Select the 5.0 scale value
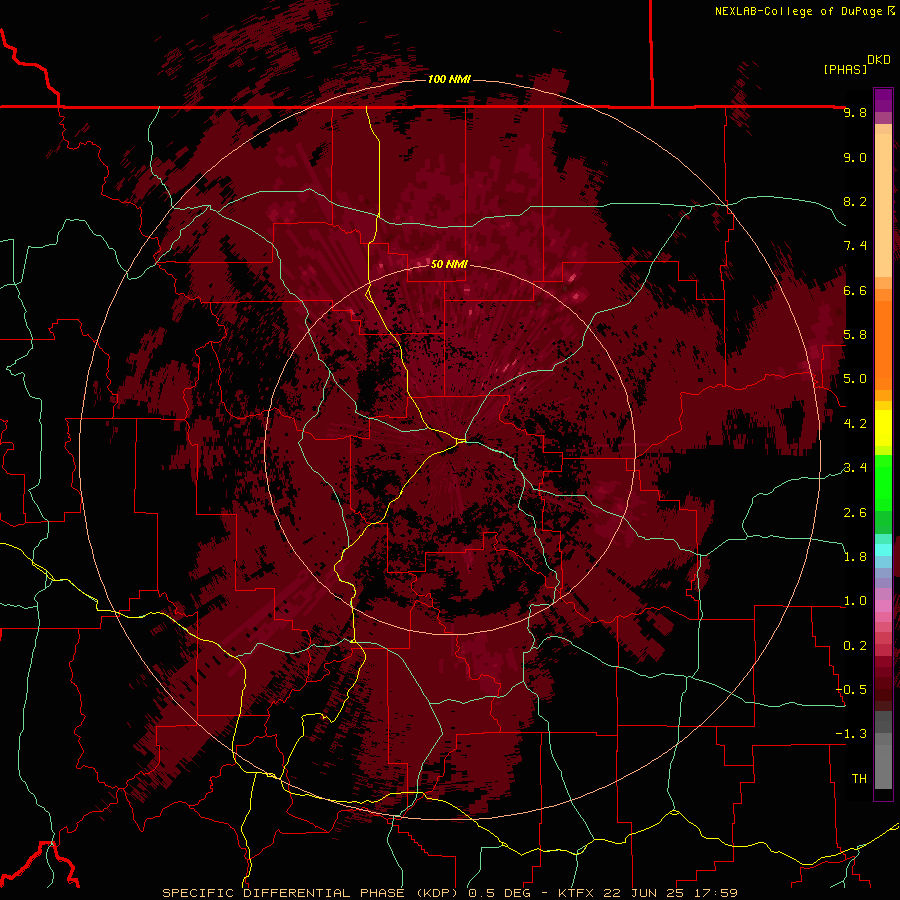 (855, 379)
